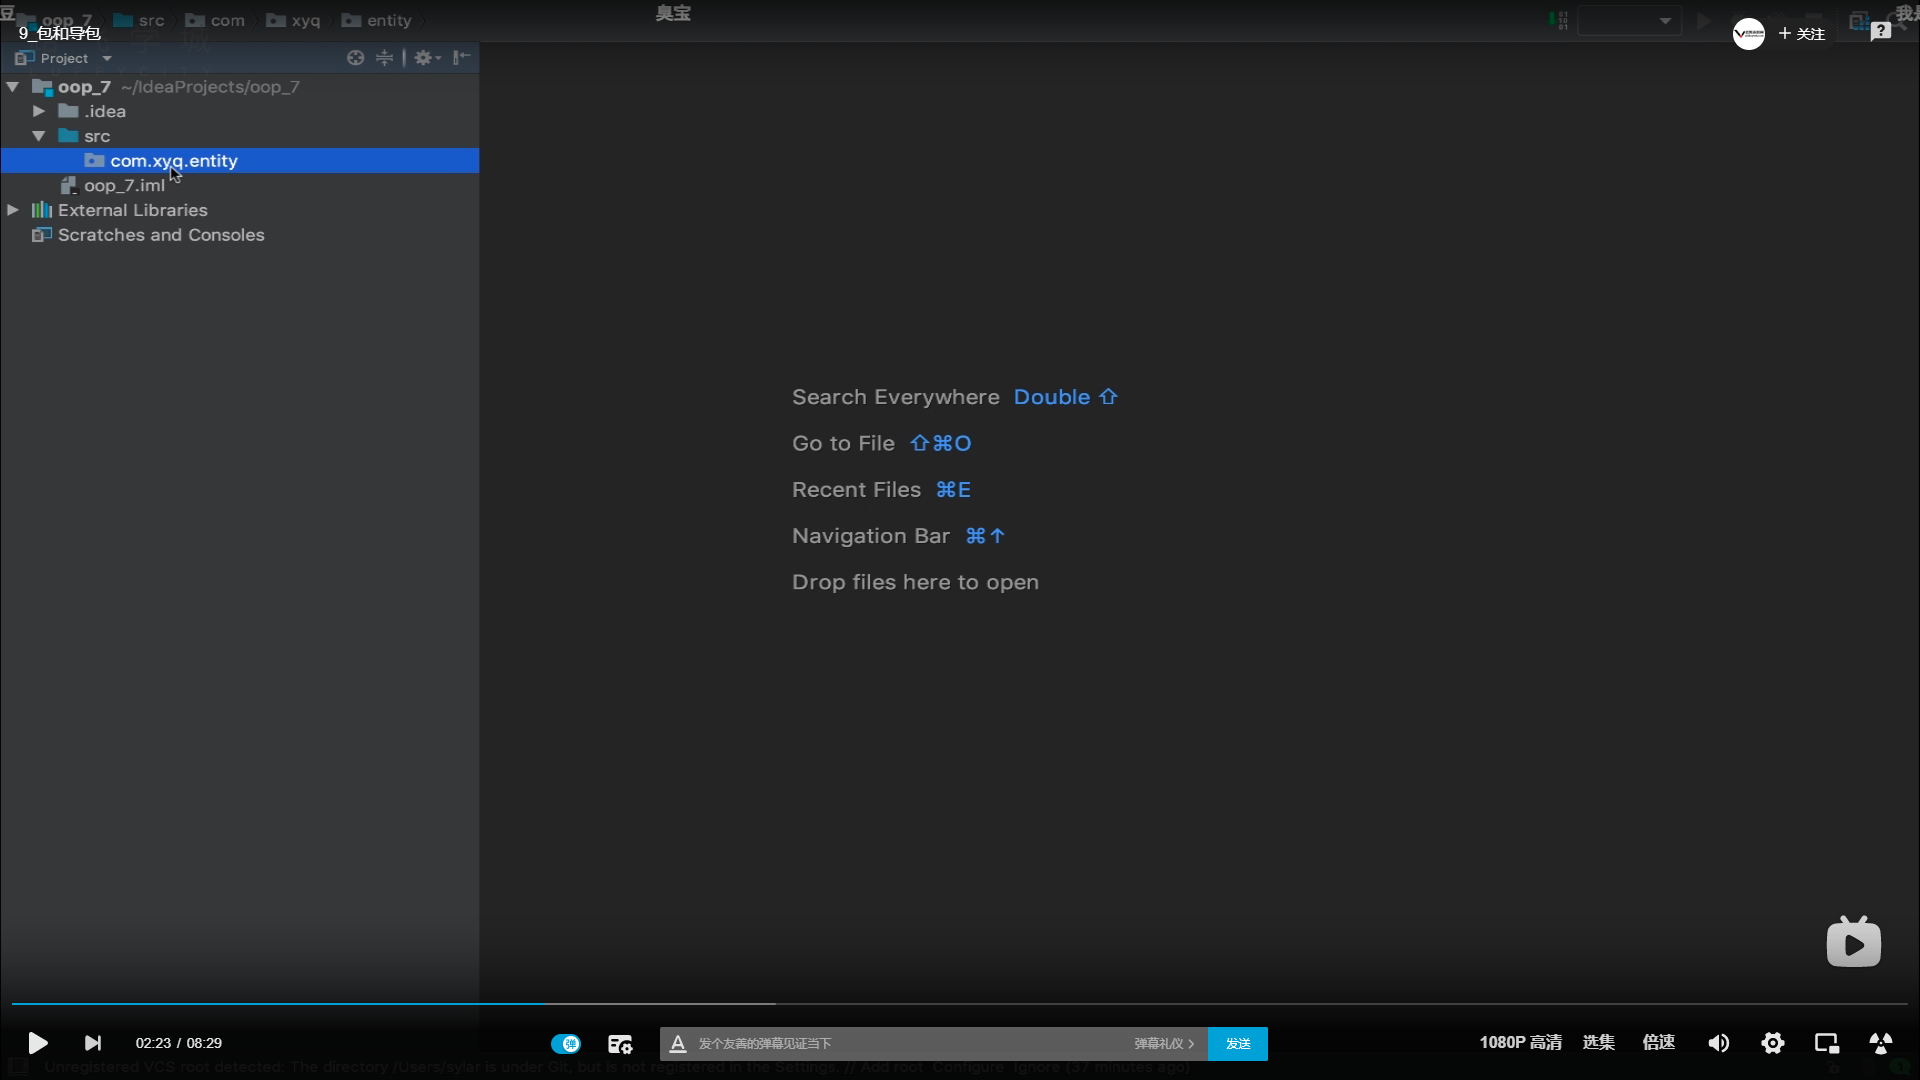The height and width of the screenshot is (1080, 1920).
Task: Hide the Project tool window
Action: pyautogui.click(x=461, y=58)
